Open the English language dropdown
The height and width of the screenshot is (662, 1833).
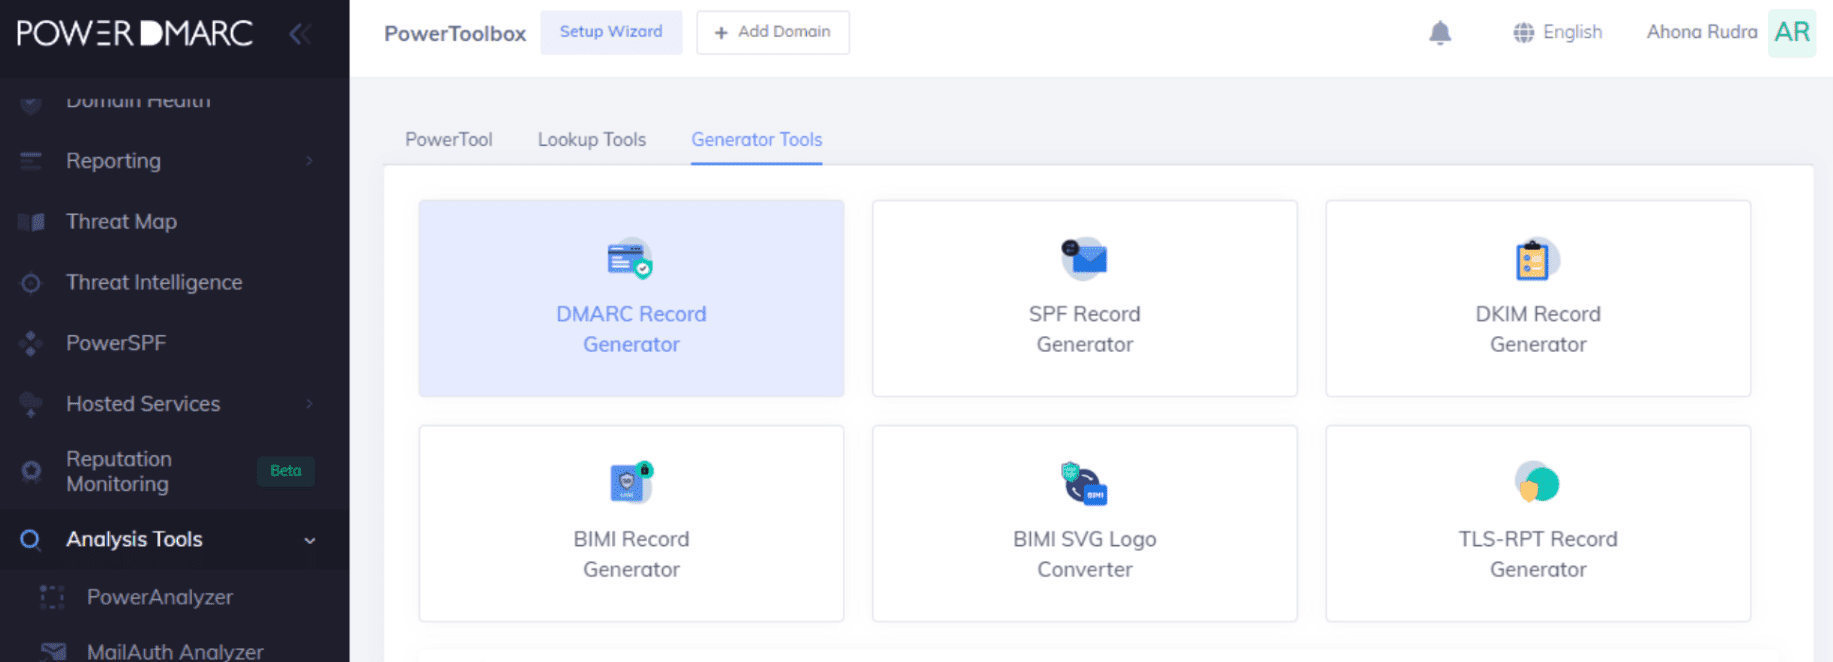coord(1571,33)
